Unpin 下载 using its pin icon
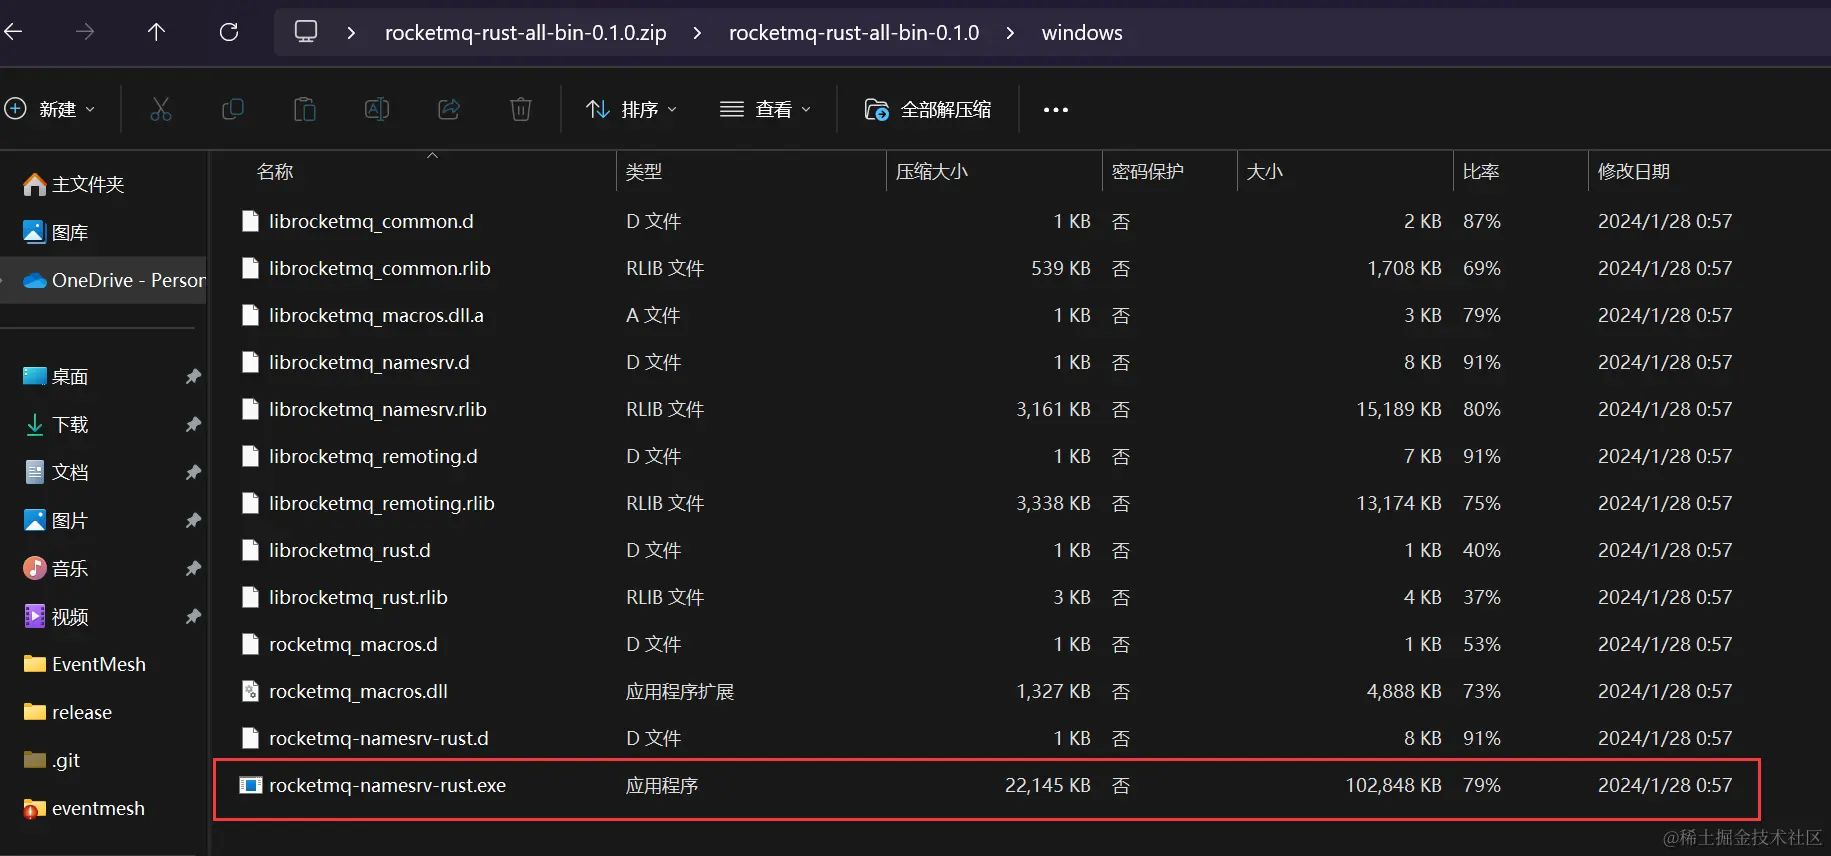The width and height of the screenshot is (1831, 856). click(x=193, y=424)
